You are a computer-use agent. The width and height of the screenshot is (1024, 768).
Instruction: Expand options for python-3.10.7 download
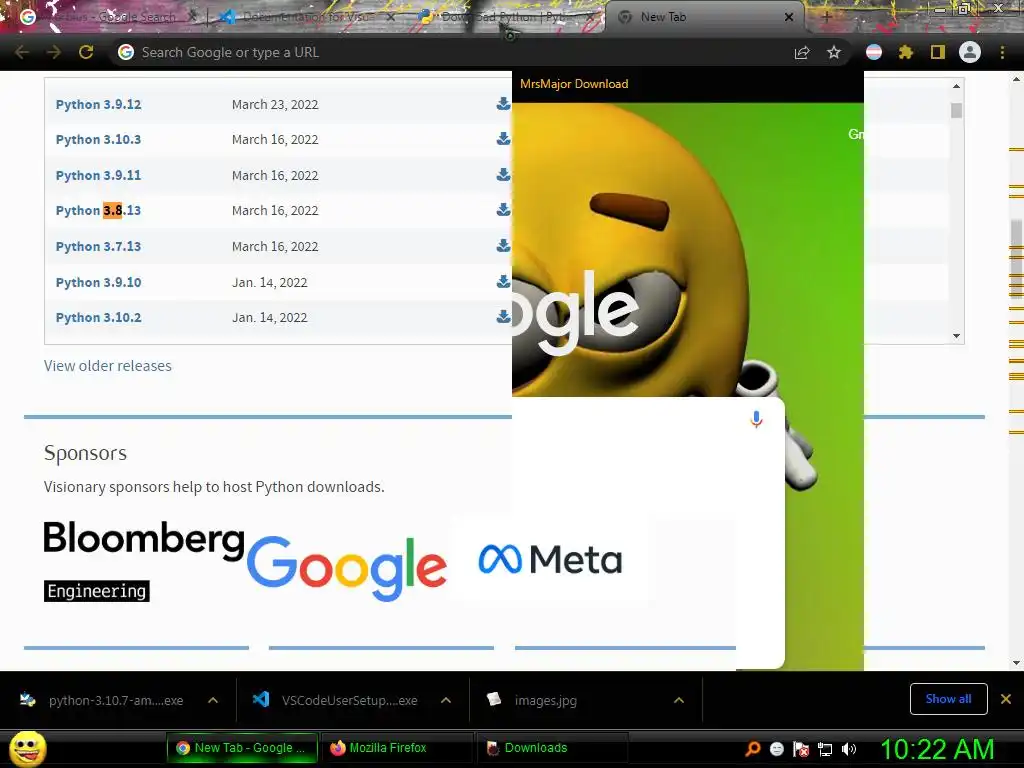pyautogui.click(x=213, y=700)
